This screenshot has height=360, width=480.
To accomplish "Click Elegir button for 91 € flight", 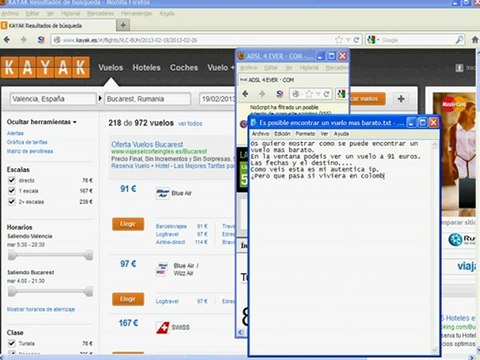I will pos(128,224).
